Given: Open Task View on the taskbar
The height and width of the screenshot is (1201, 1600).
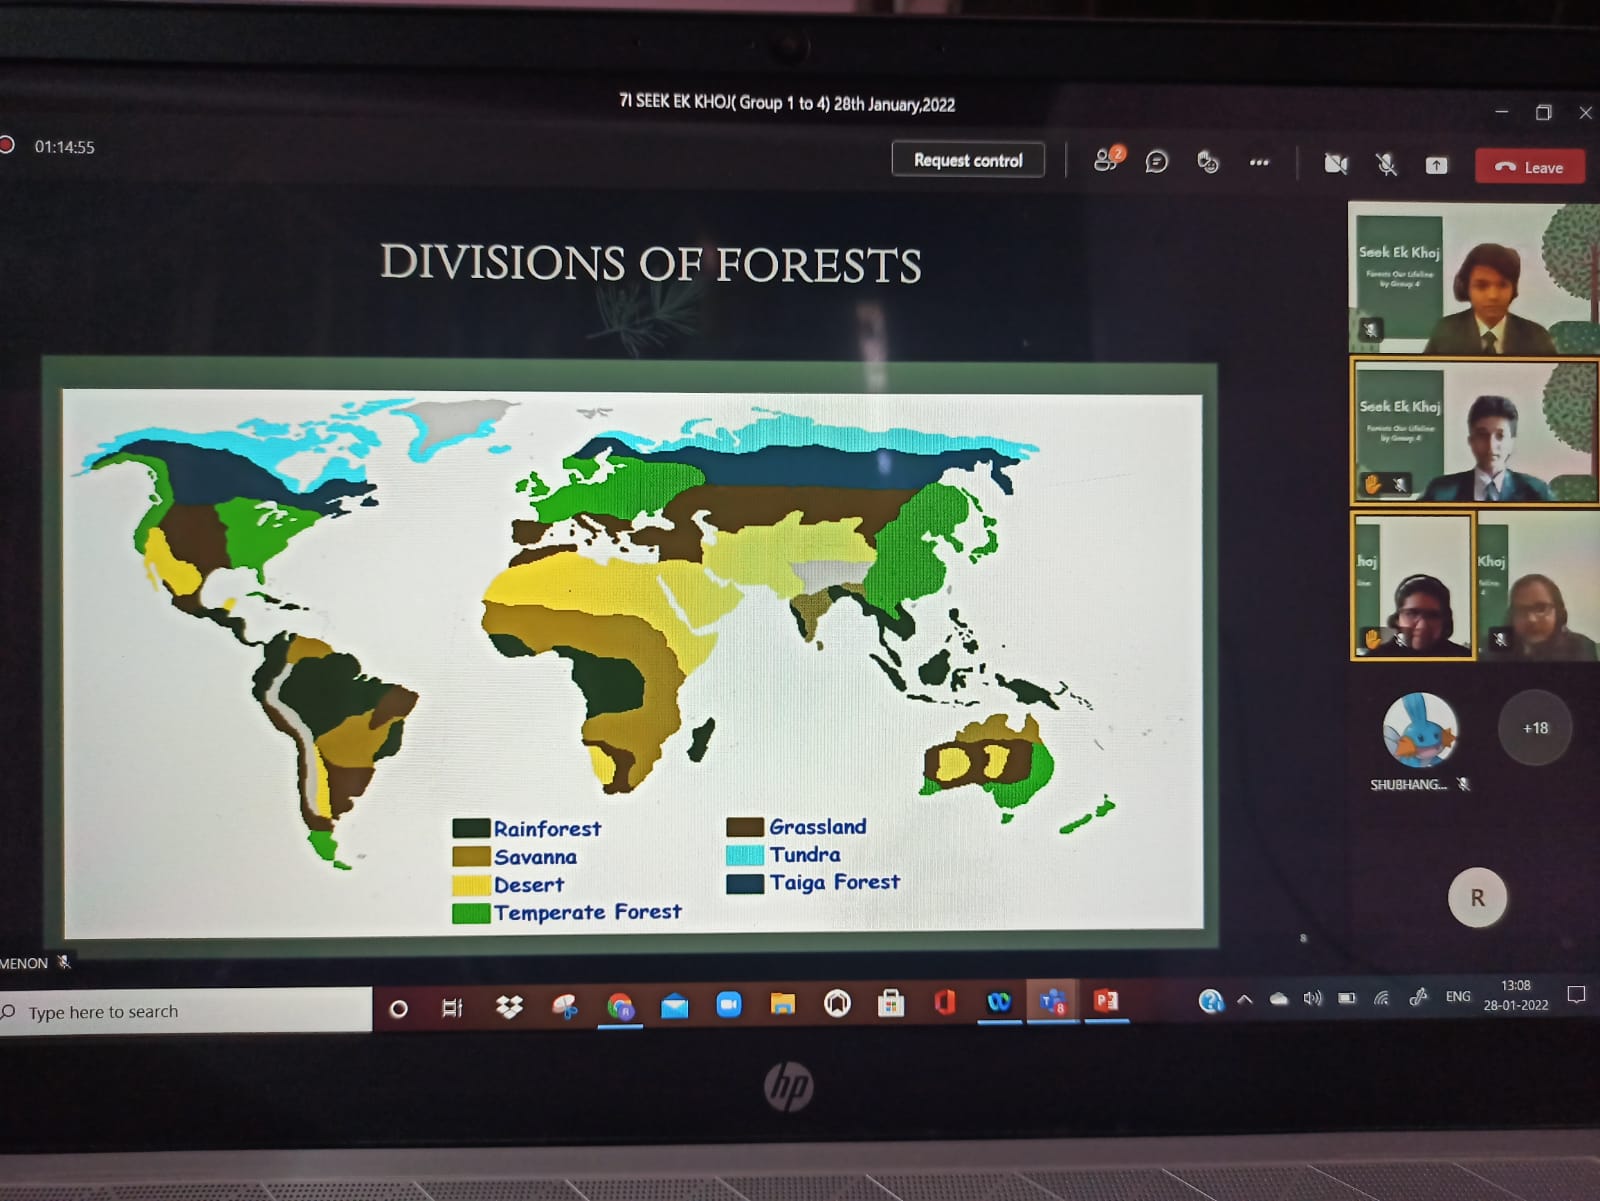Looking at the screenshot, I should coord(452,1008).
